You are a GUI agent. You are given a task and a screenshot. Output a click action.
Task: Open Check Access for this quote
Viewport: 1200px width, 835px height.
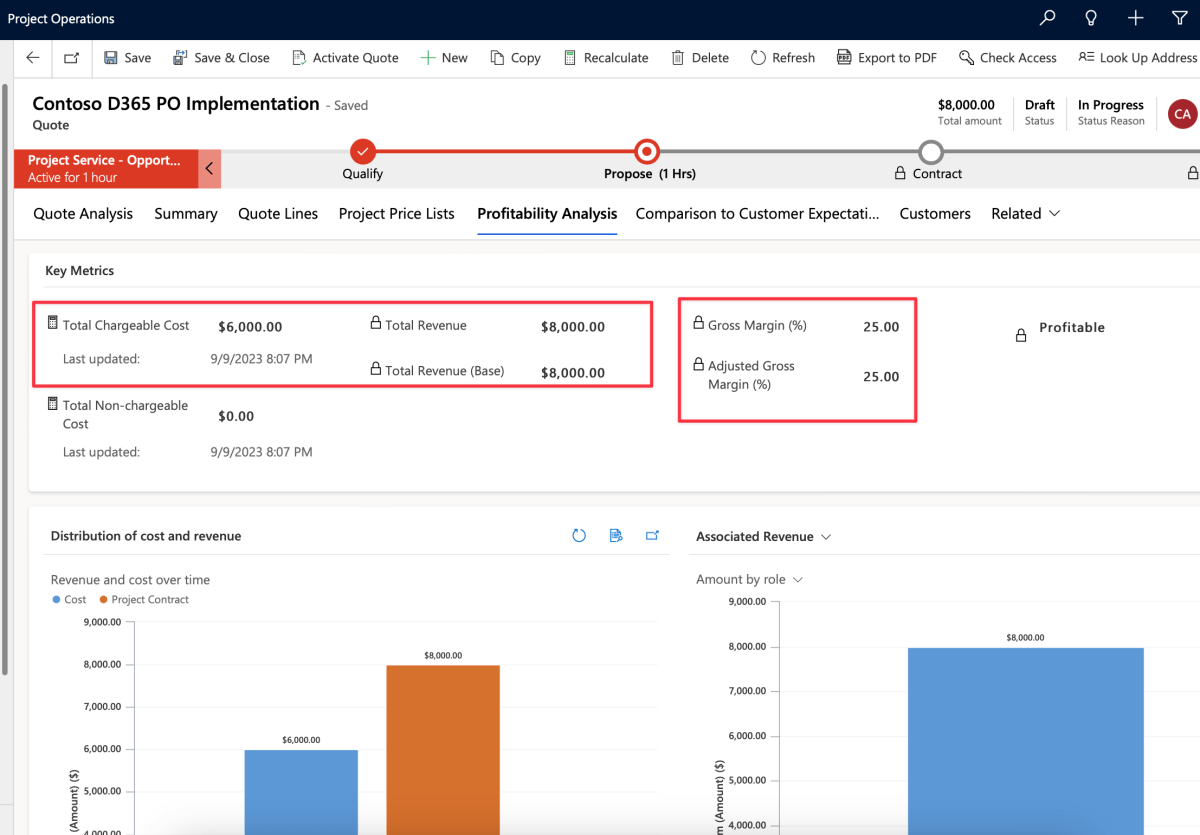click(1008, 58)
